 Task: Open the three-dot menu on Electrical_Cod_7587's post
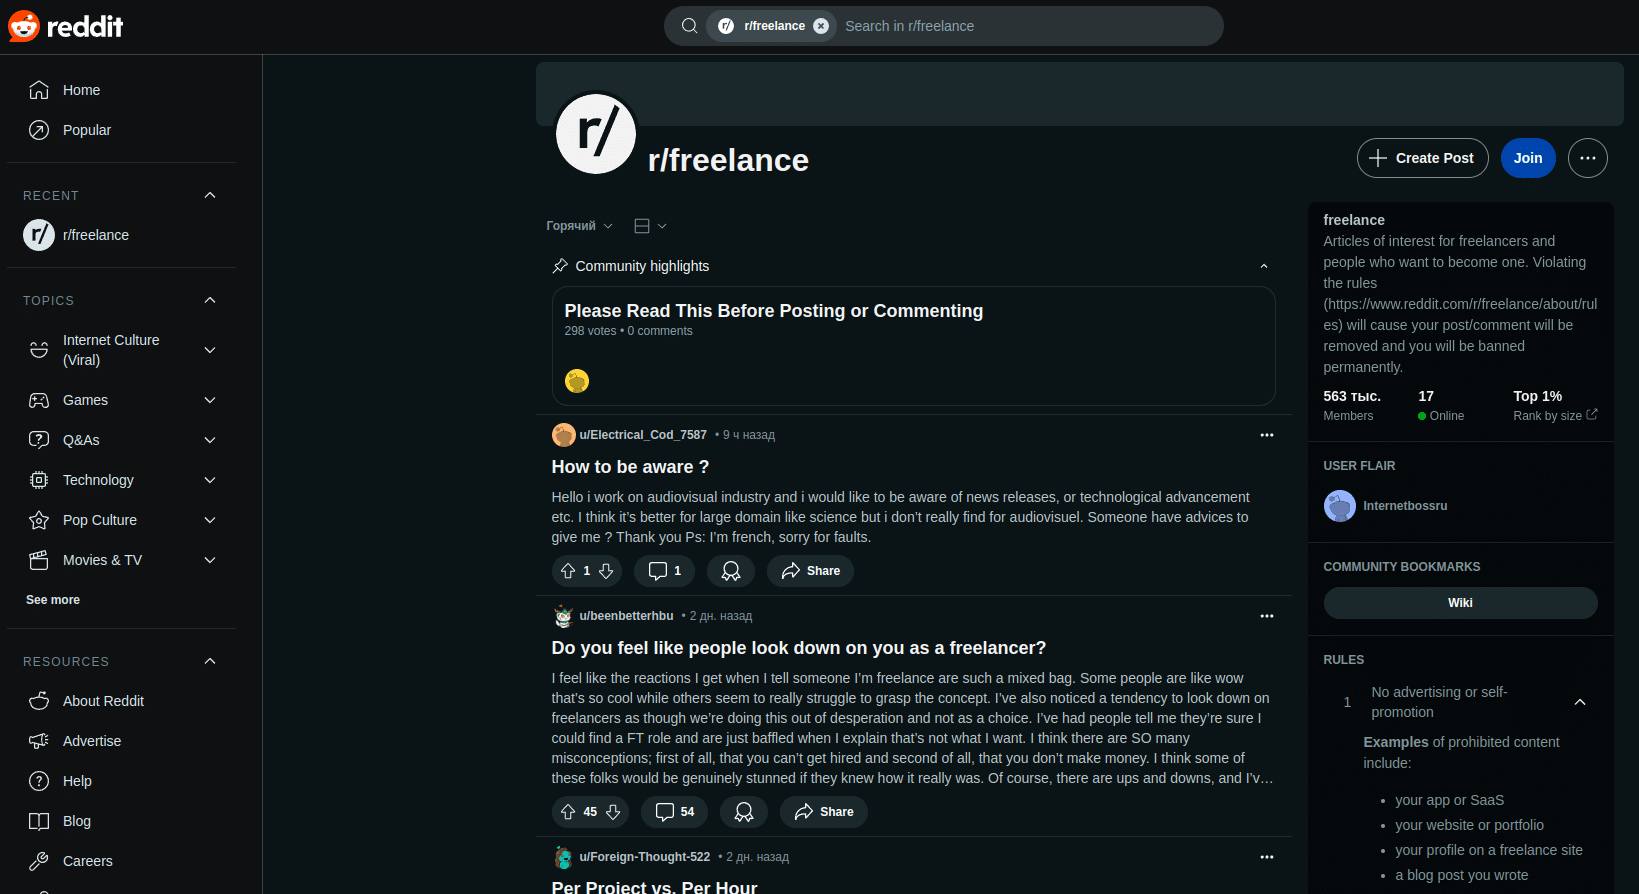(x=1267, y=435)
